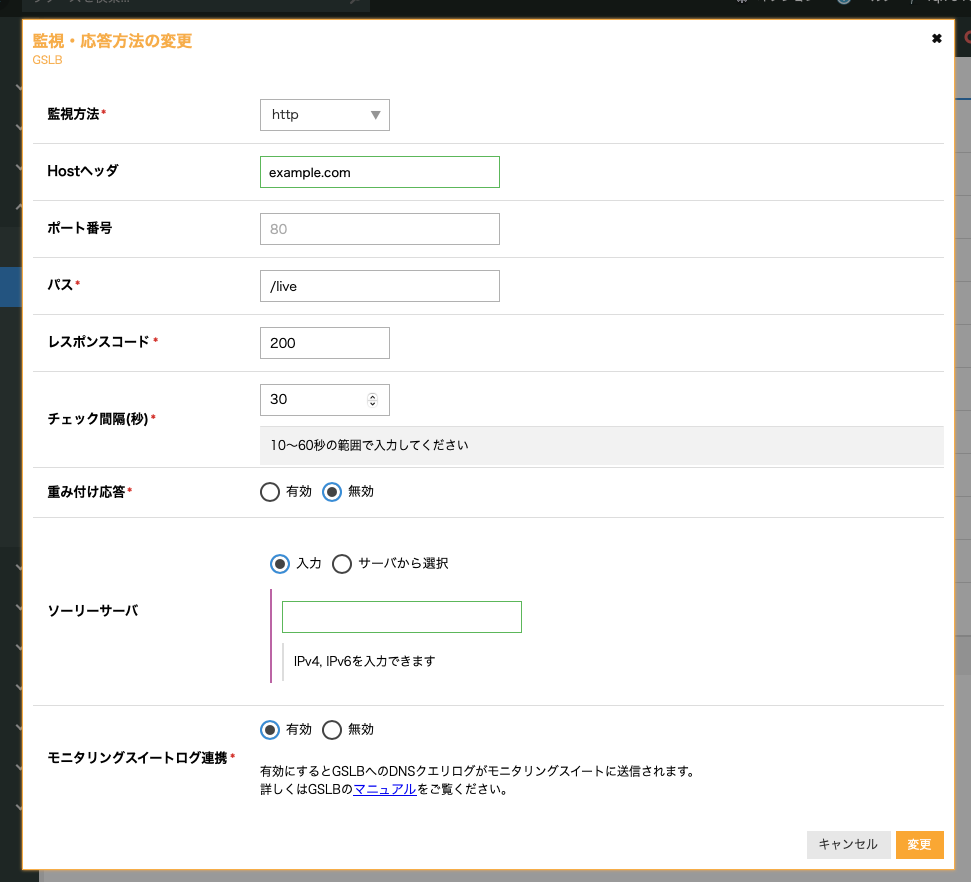Click the Hostヘッダ field with example.com
The width and height of the screenshot is (971, 882).
click(x=379, y=172)
